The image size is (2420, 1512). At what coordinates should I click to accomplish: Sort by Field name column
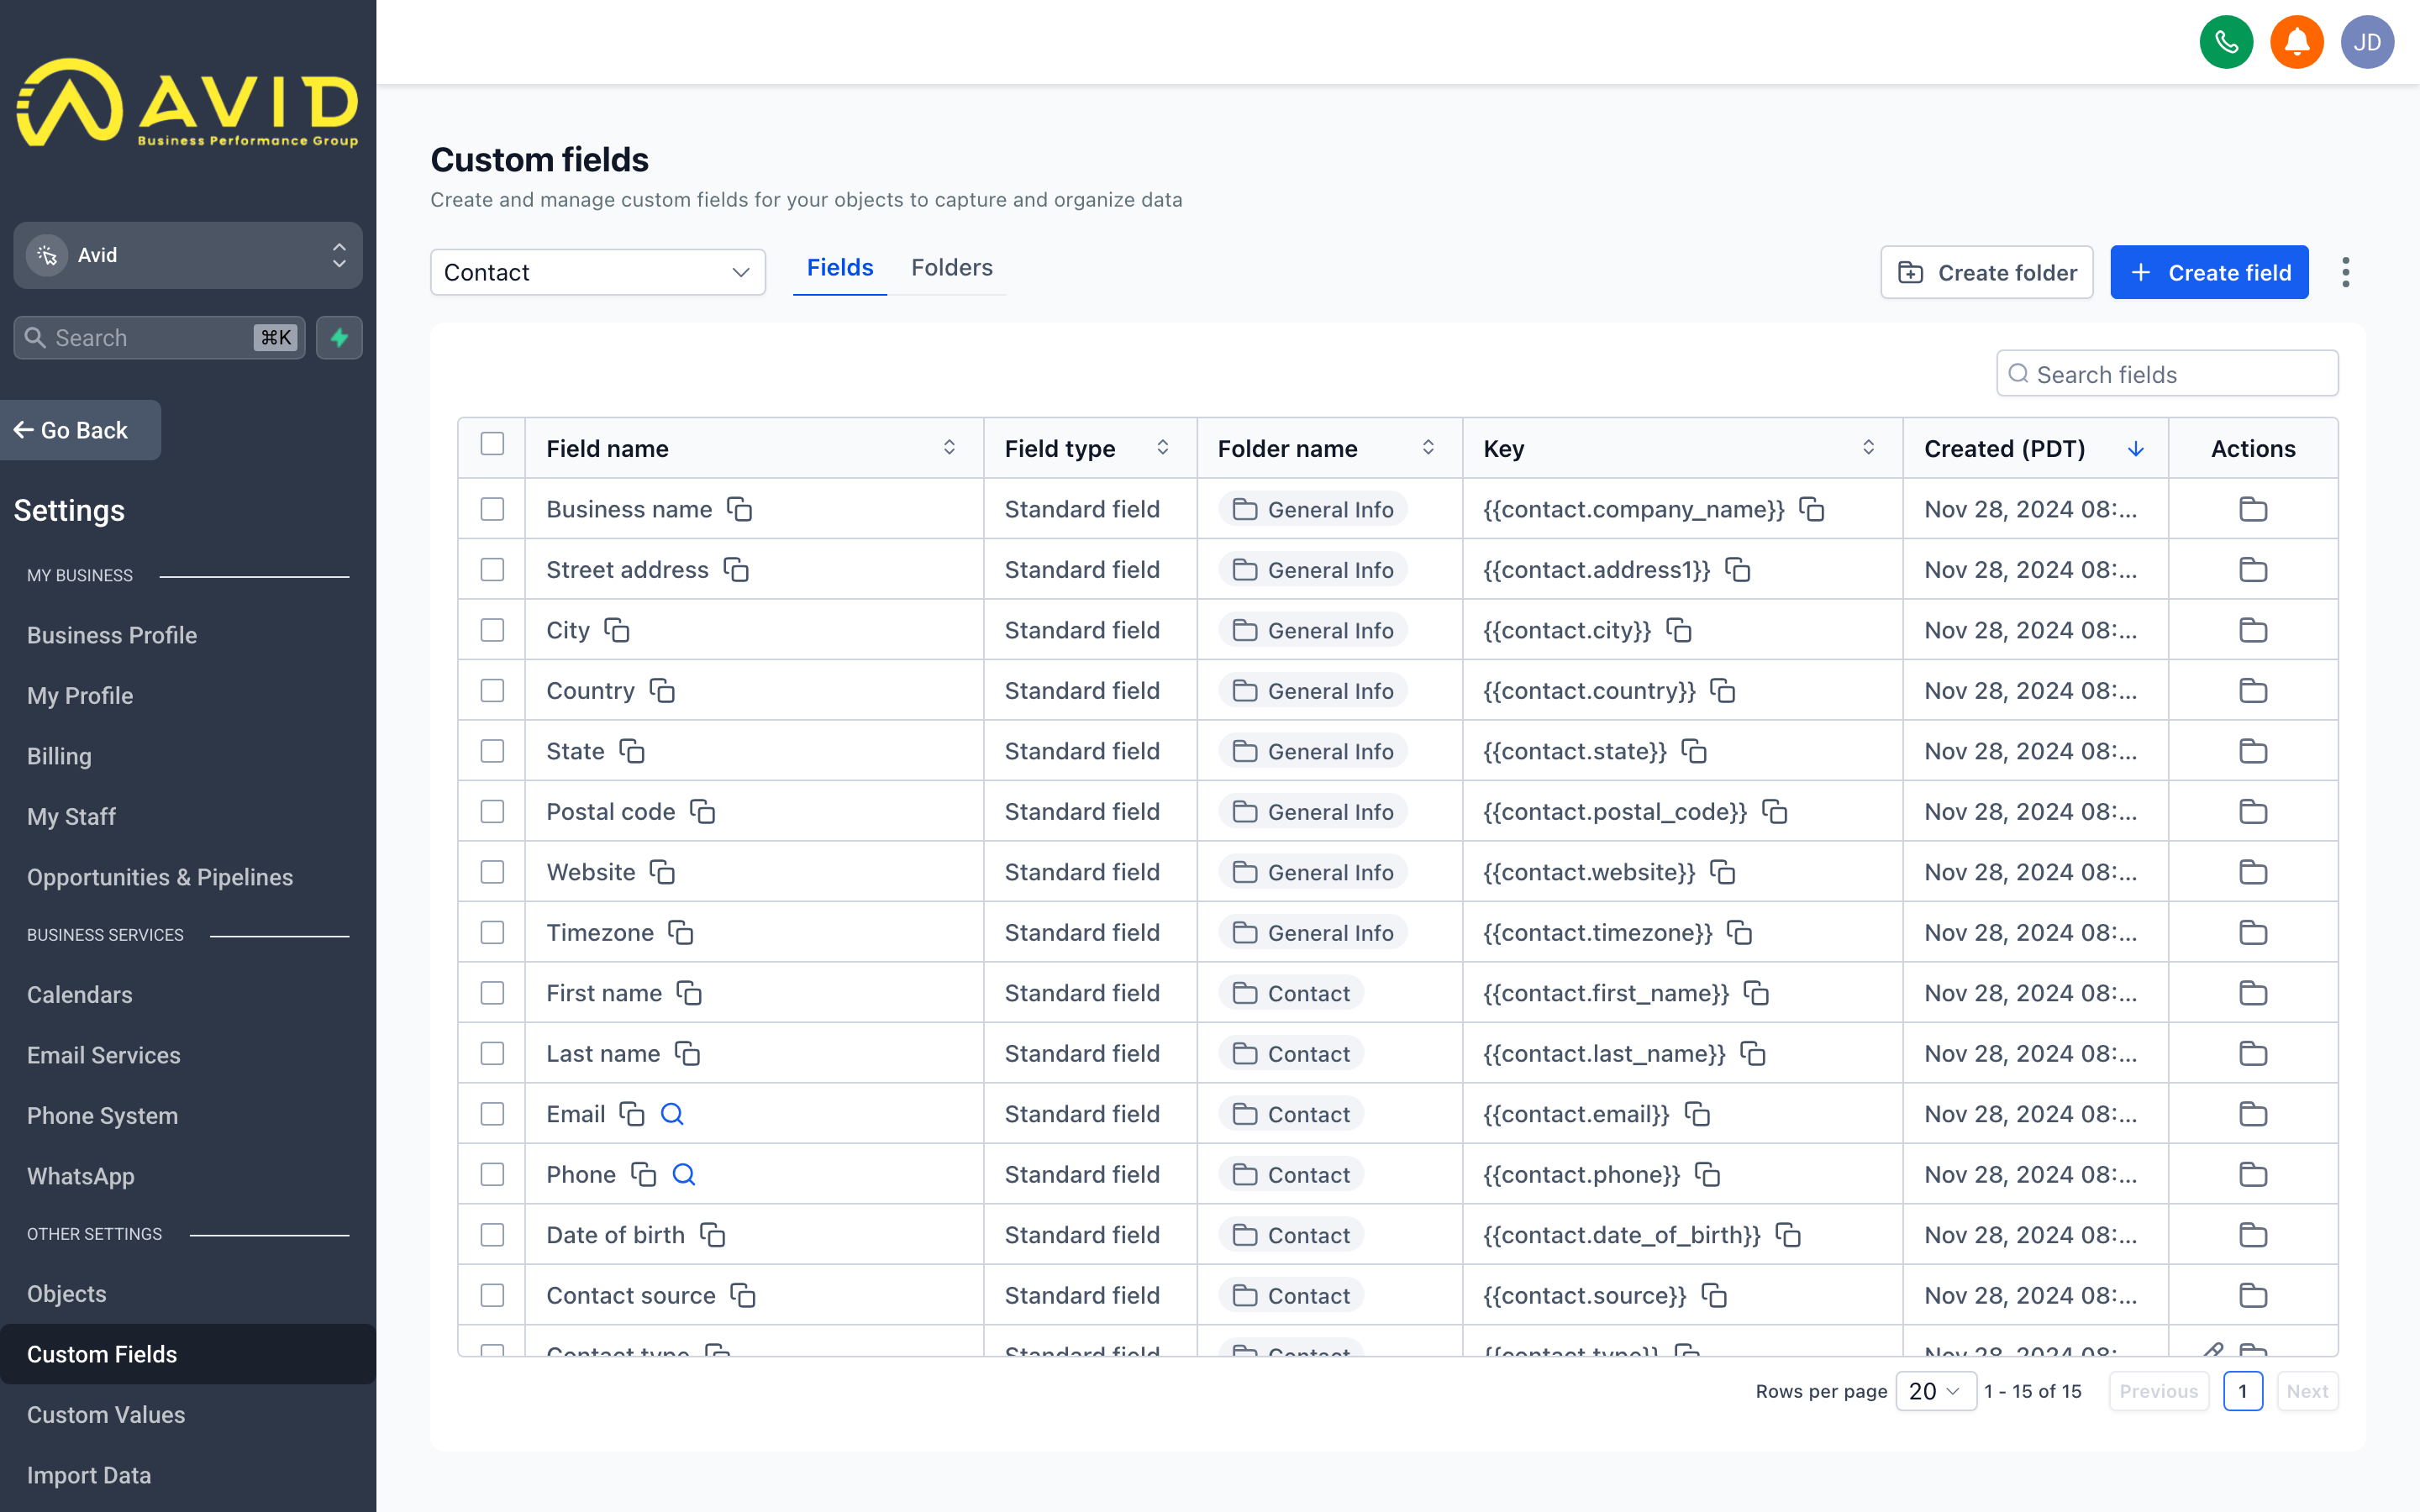pyautogui.click(x=949, y=448)
